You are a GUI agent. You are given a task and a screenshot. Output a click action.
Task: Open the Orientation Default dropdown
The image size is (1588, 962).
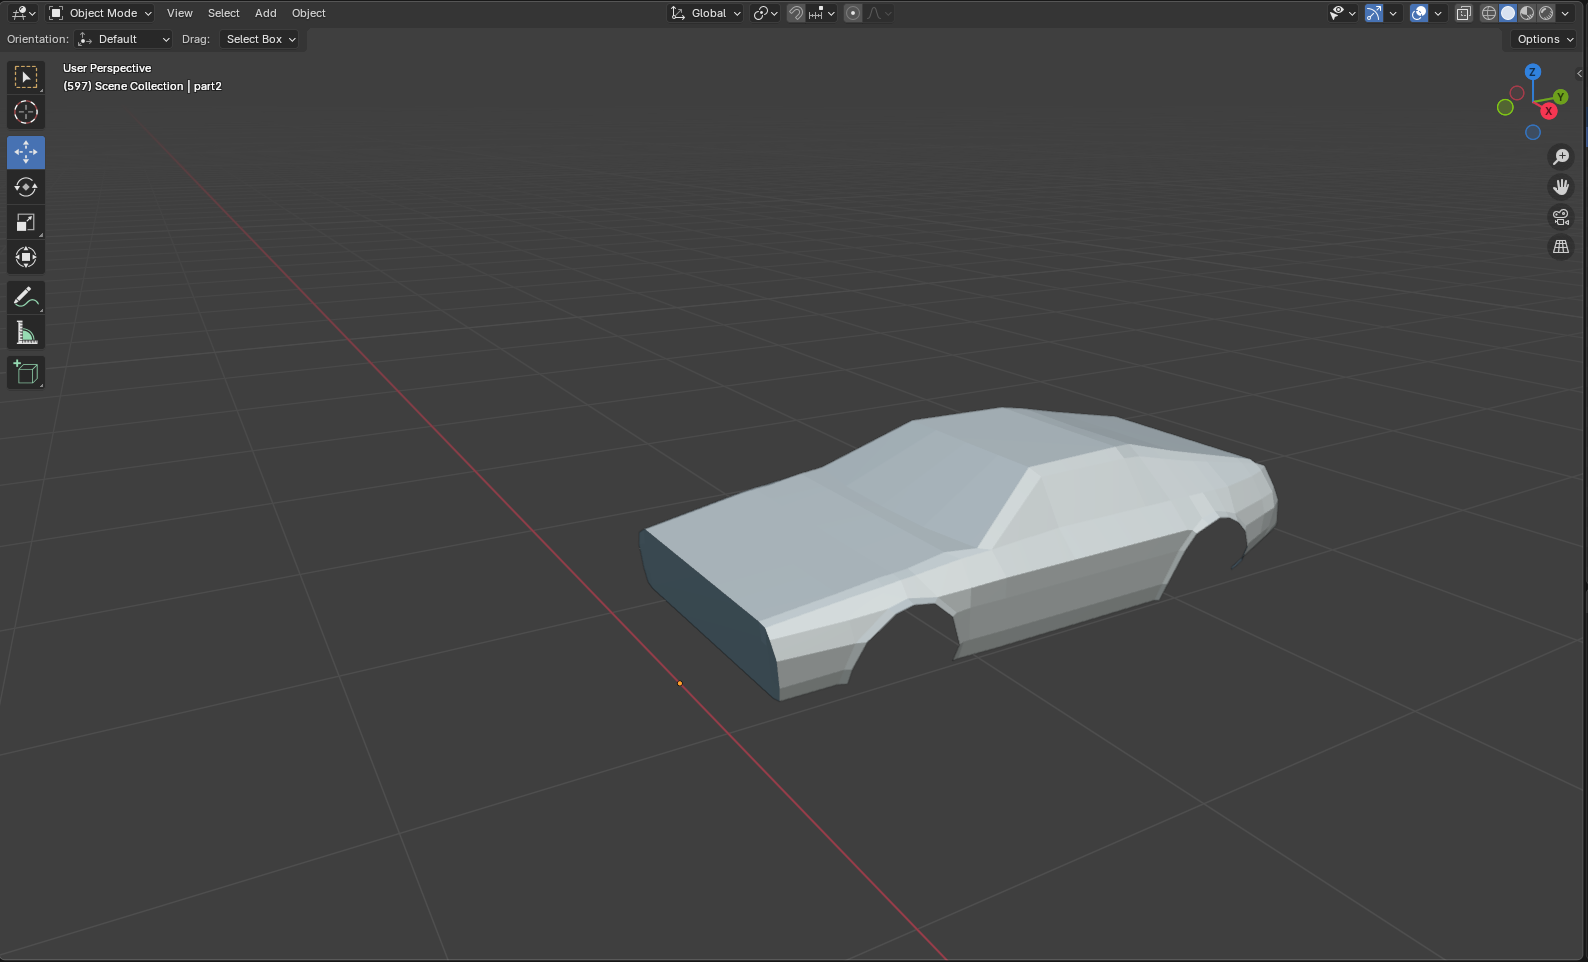point(125,39)
